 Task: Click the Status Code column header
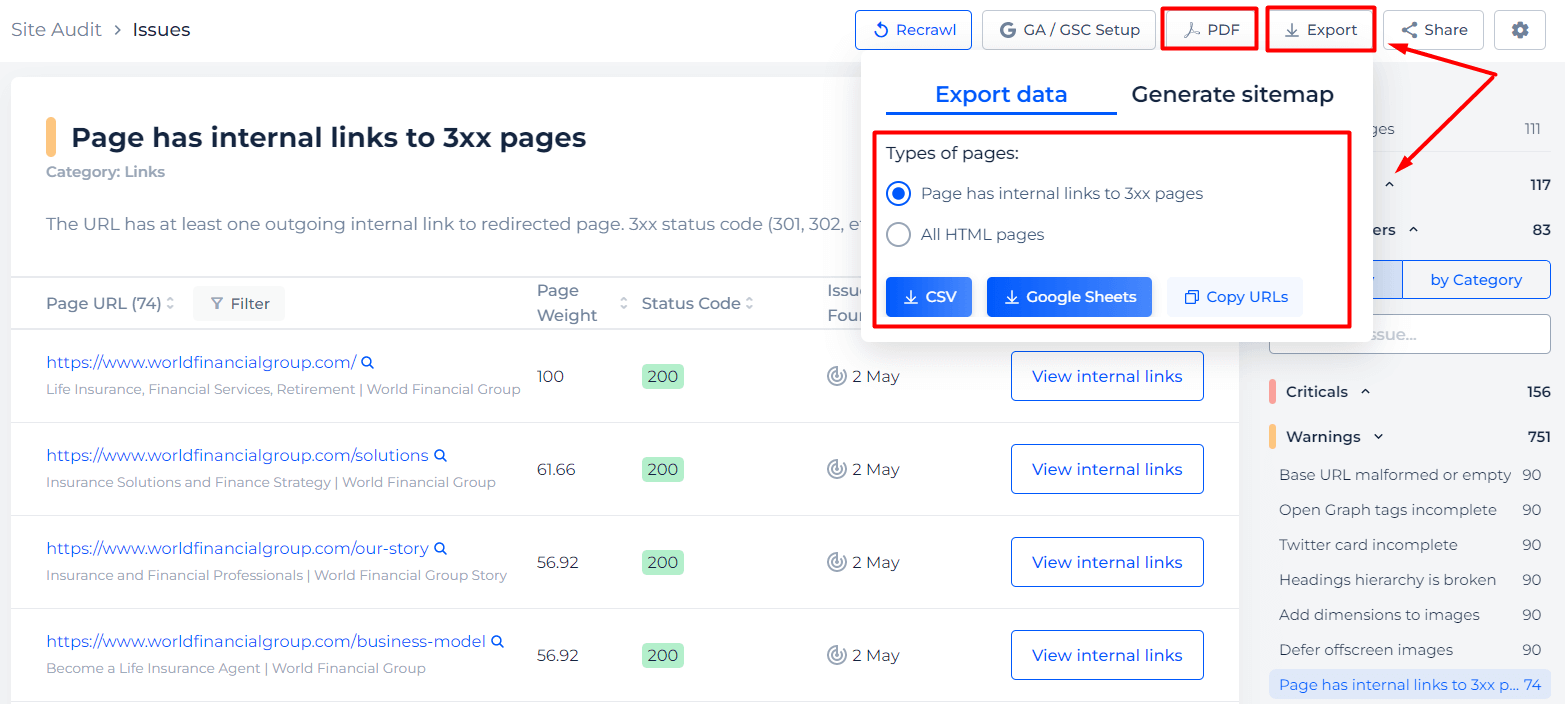point(691,303)
